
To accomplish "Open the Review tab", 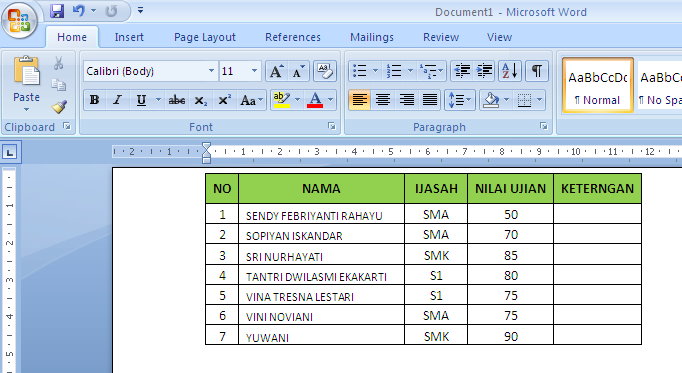I will point(441,37).
